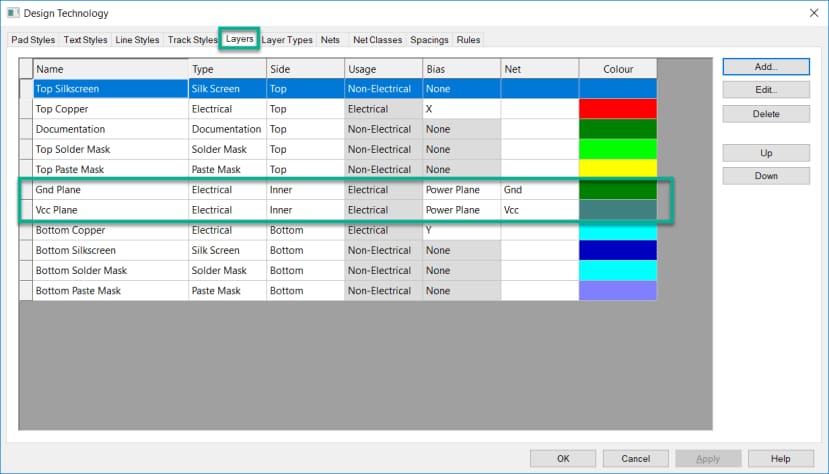829x474 pixels.
Task: Select the Bottom Solder Mask layer name
Action: click(110, 270)
